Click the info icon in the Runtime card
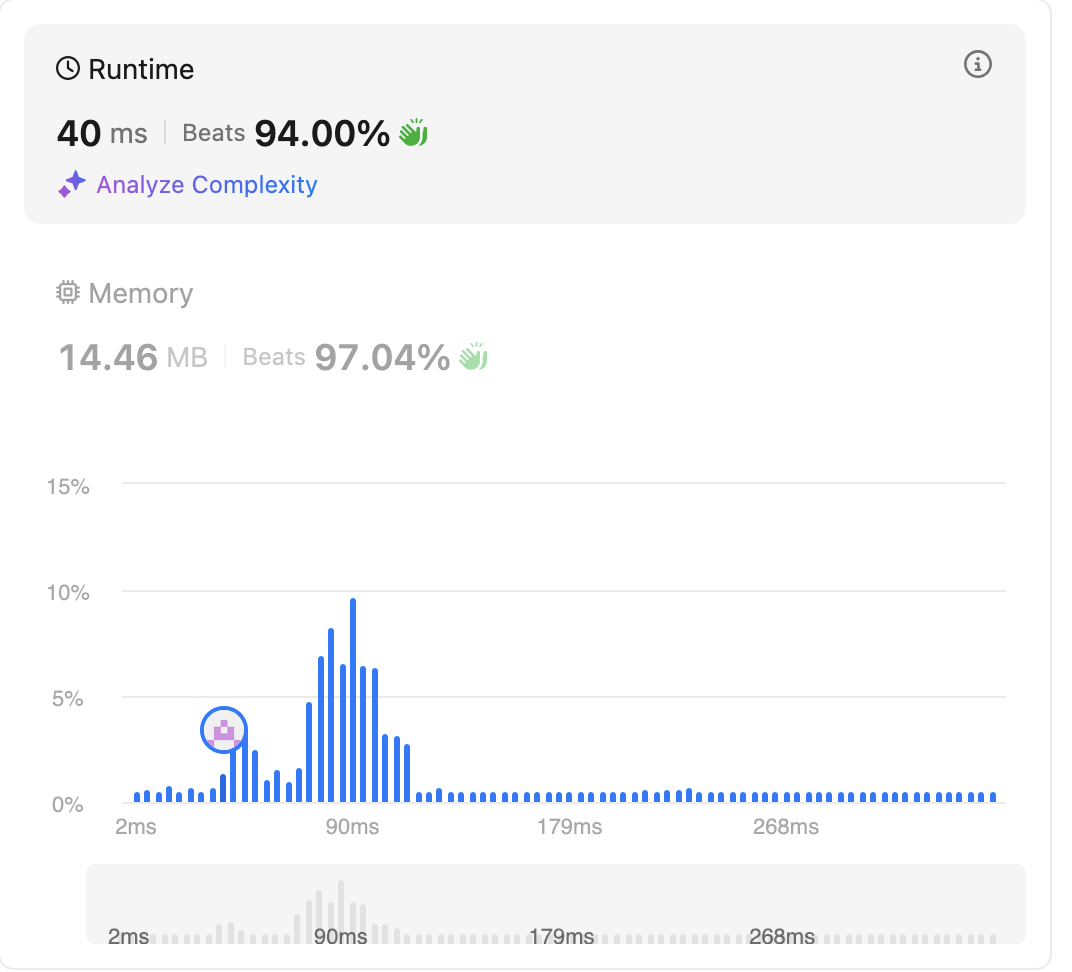Screen dimensions: 1072x972 977,65
